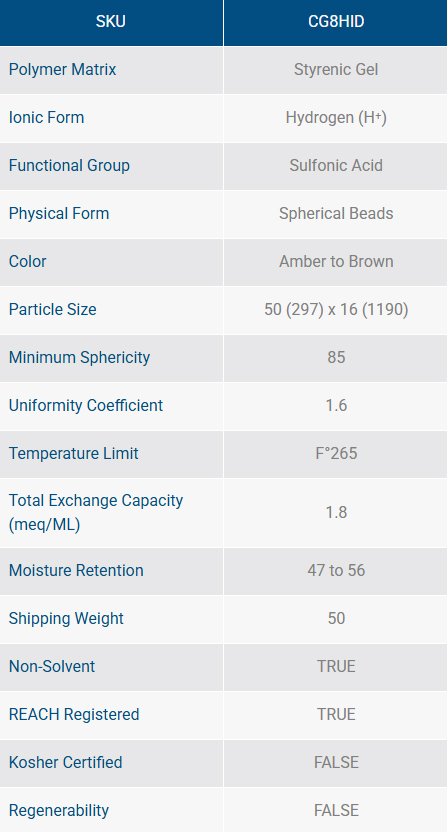Click the Particle Size value 50 (297) x 16 (1190)
This screenshot has height=832, width=448.
[x=336, y=309]
